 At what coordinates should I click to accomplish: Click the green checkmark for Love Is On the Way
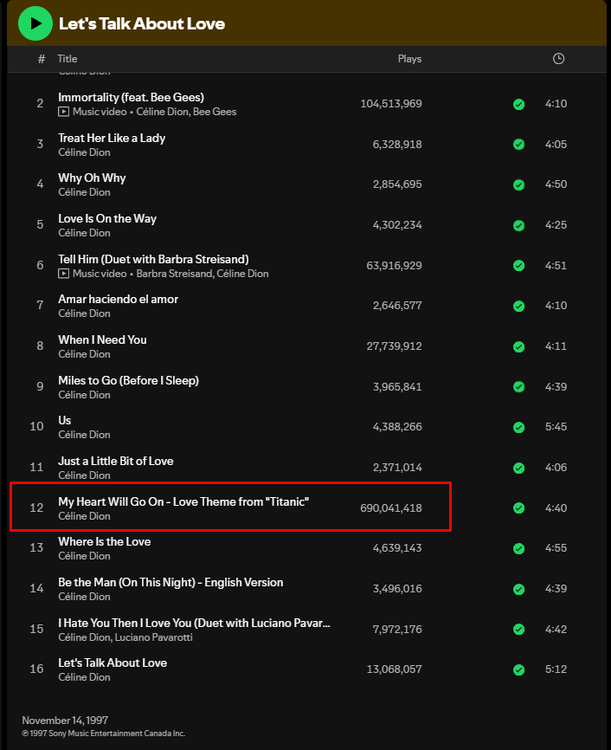pos(519,225)
